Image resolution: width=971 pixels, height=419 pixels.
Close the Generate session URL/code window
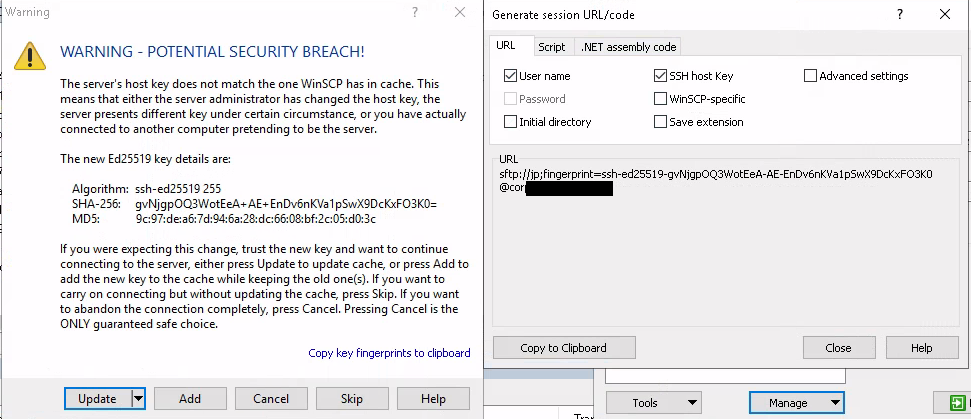tap(944, 14)
